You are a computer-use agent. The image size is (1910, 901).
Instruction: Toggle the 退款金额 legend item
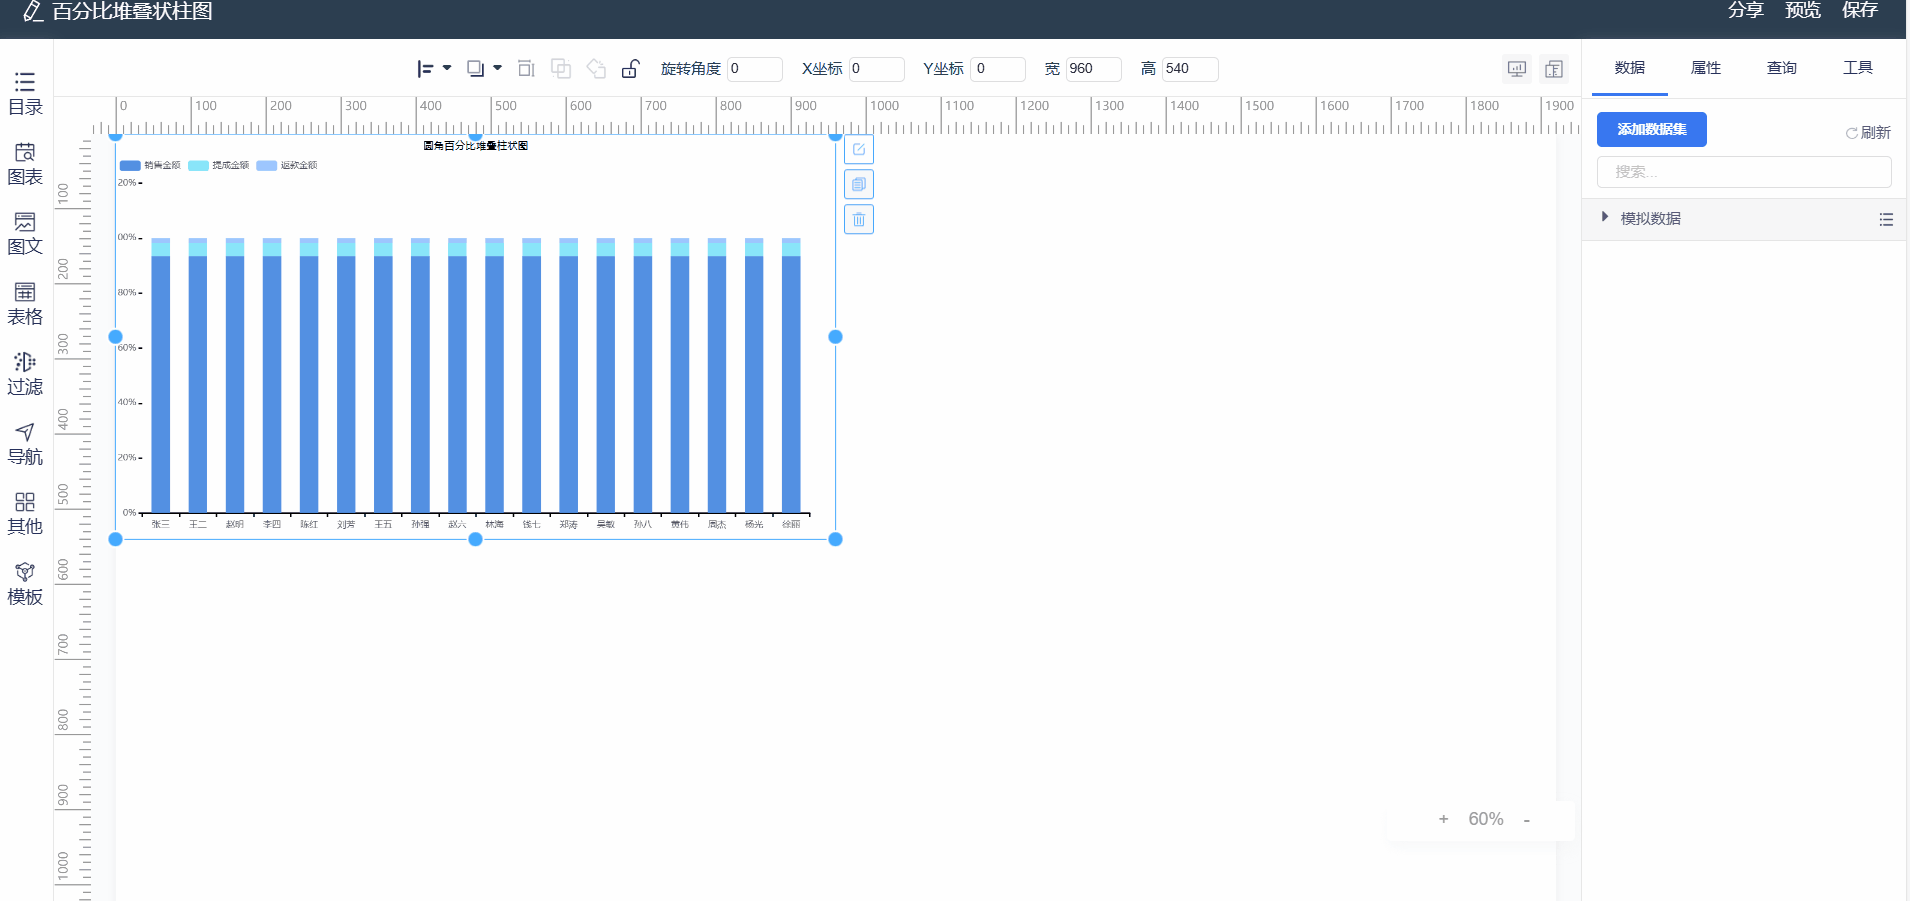(x=286, y=165)
